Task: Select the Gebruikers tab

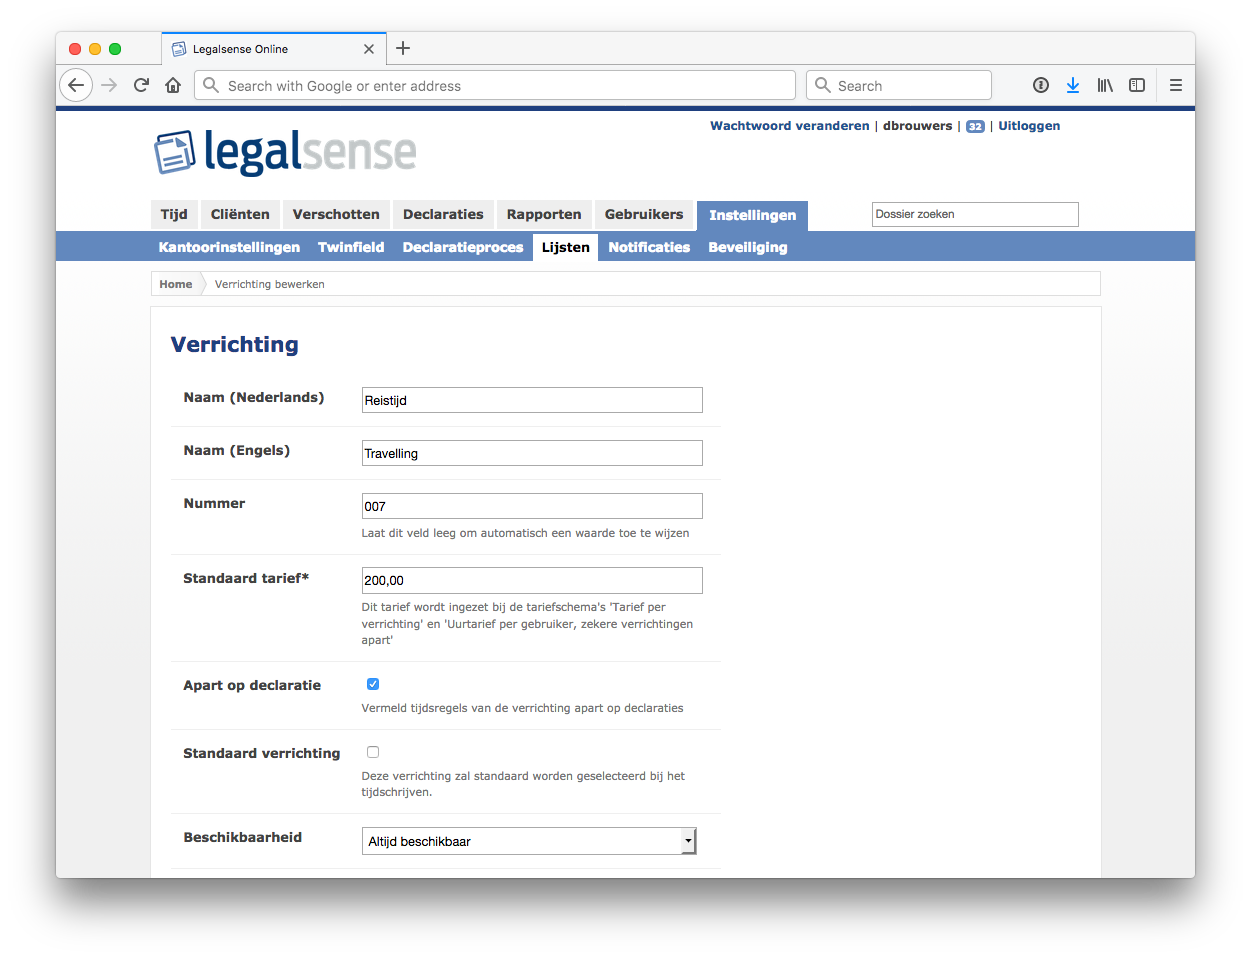Action: pyautogui.click(x=644, y=214)
